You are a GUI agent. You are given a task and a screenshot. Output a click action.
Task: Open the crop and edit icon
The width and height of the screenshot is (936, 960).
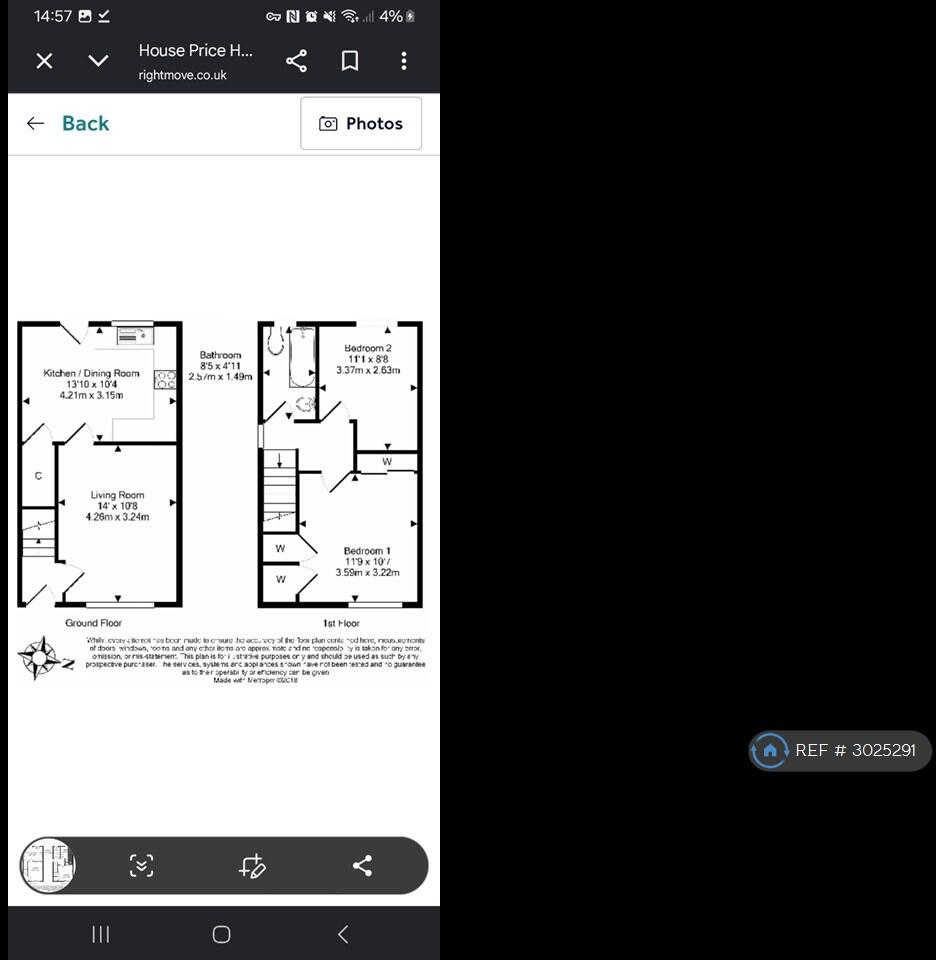coord(252,866)
